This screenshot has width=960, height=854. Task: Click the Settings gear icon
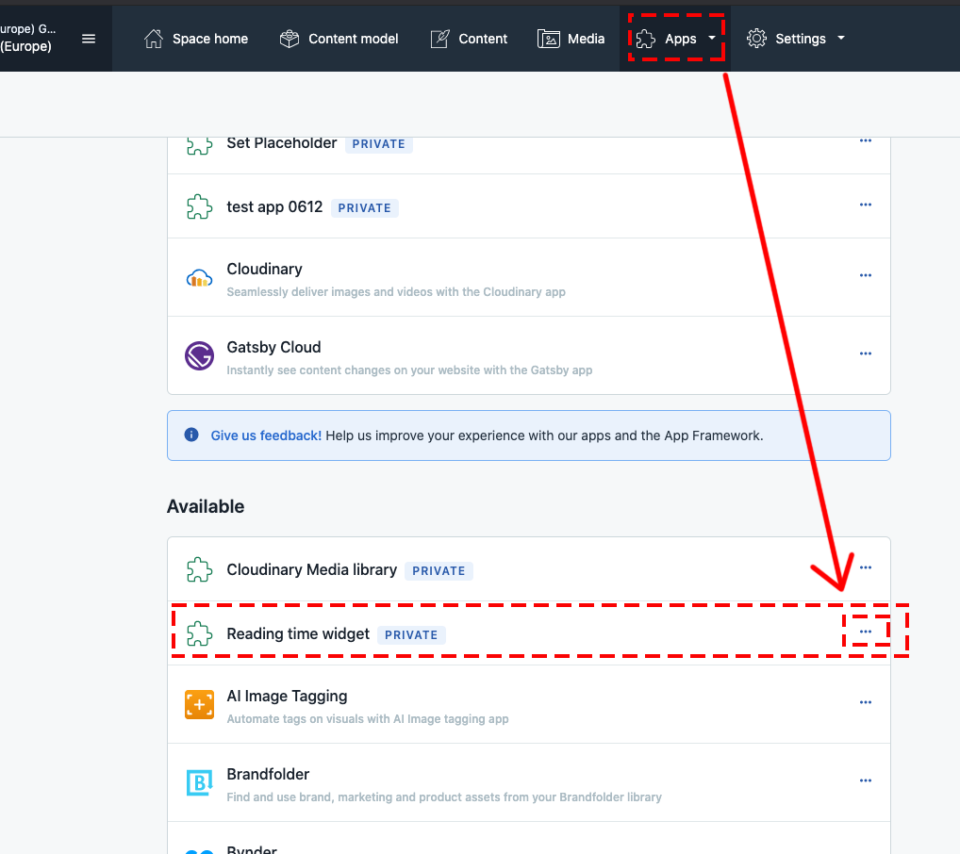point(757,39)
